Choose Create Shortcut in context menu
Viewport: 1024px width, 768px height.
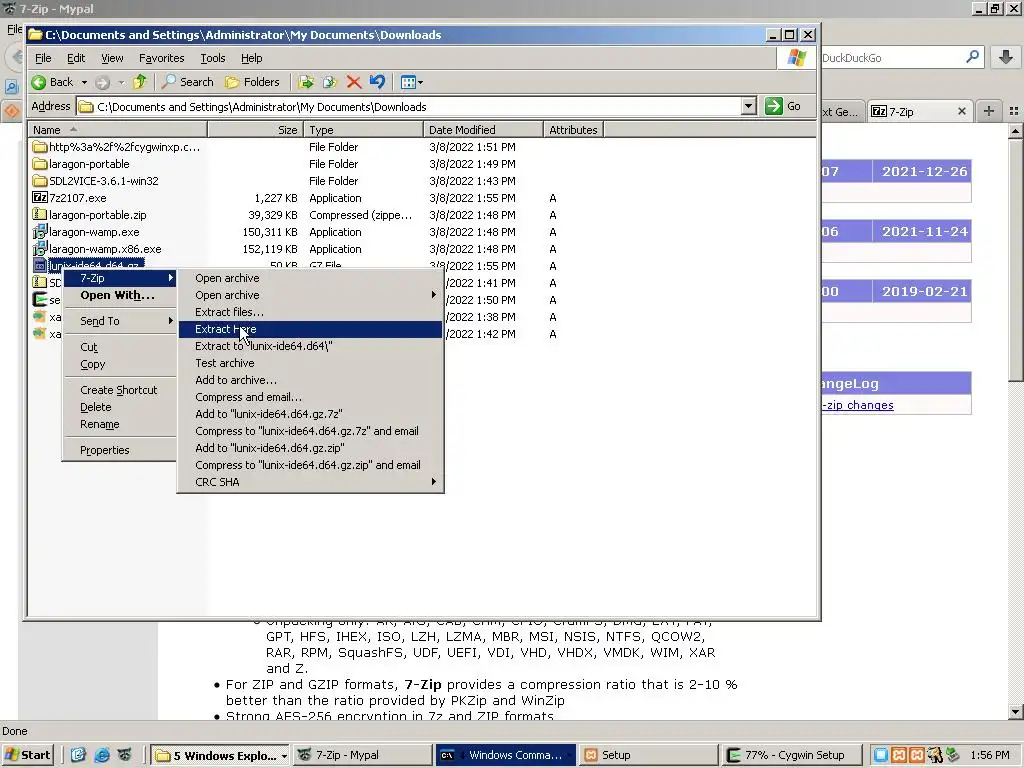tap(120, 390)
